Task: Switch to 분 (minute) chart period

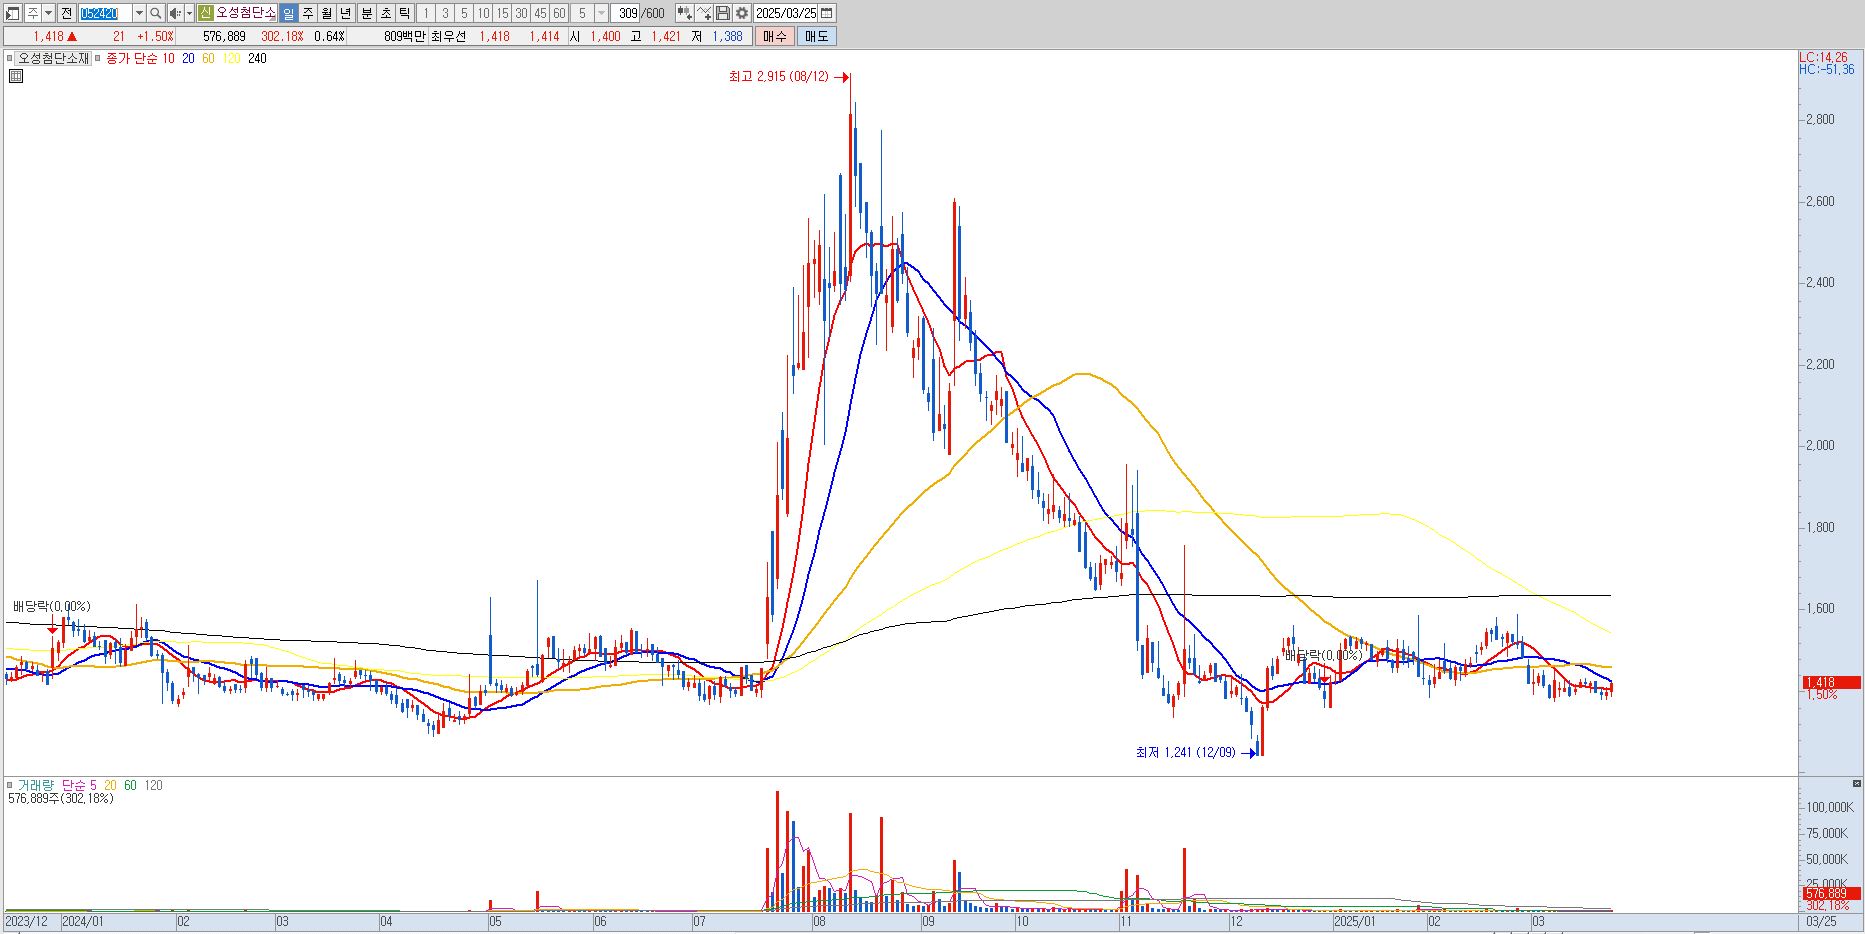Action: point(366,13)
